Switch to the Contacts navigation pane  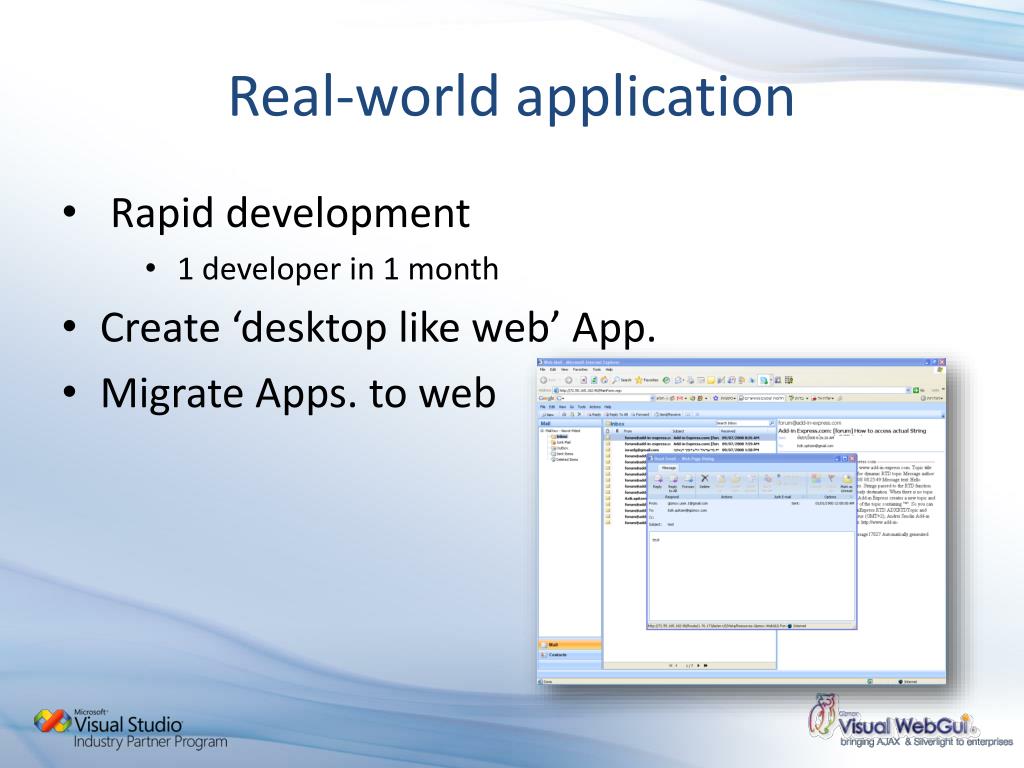[569, 654]
